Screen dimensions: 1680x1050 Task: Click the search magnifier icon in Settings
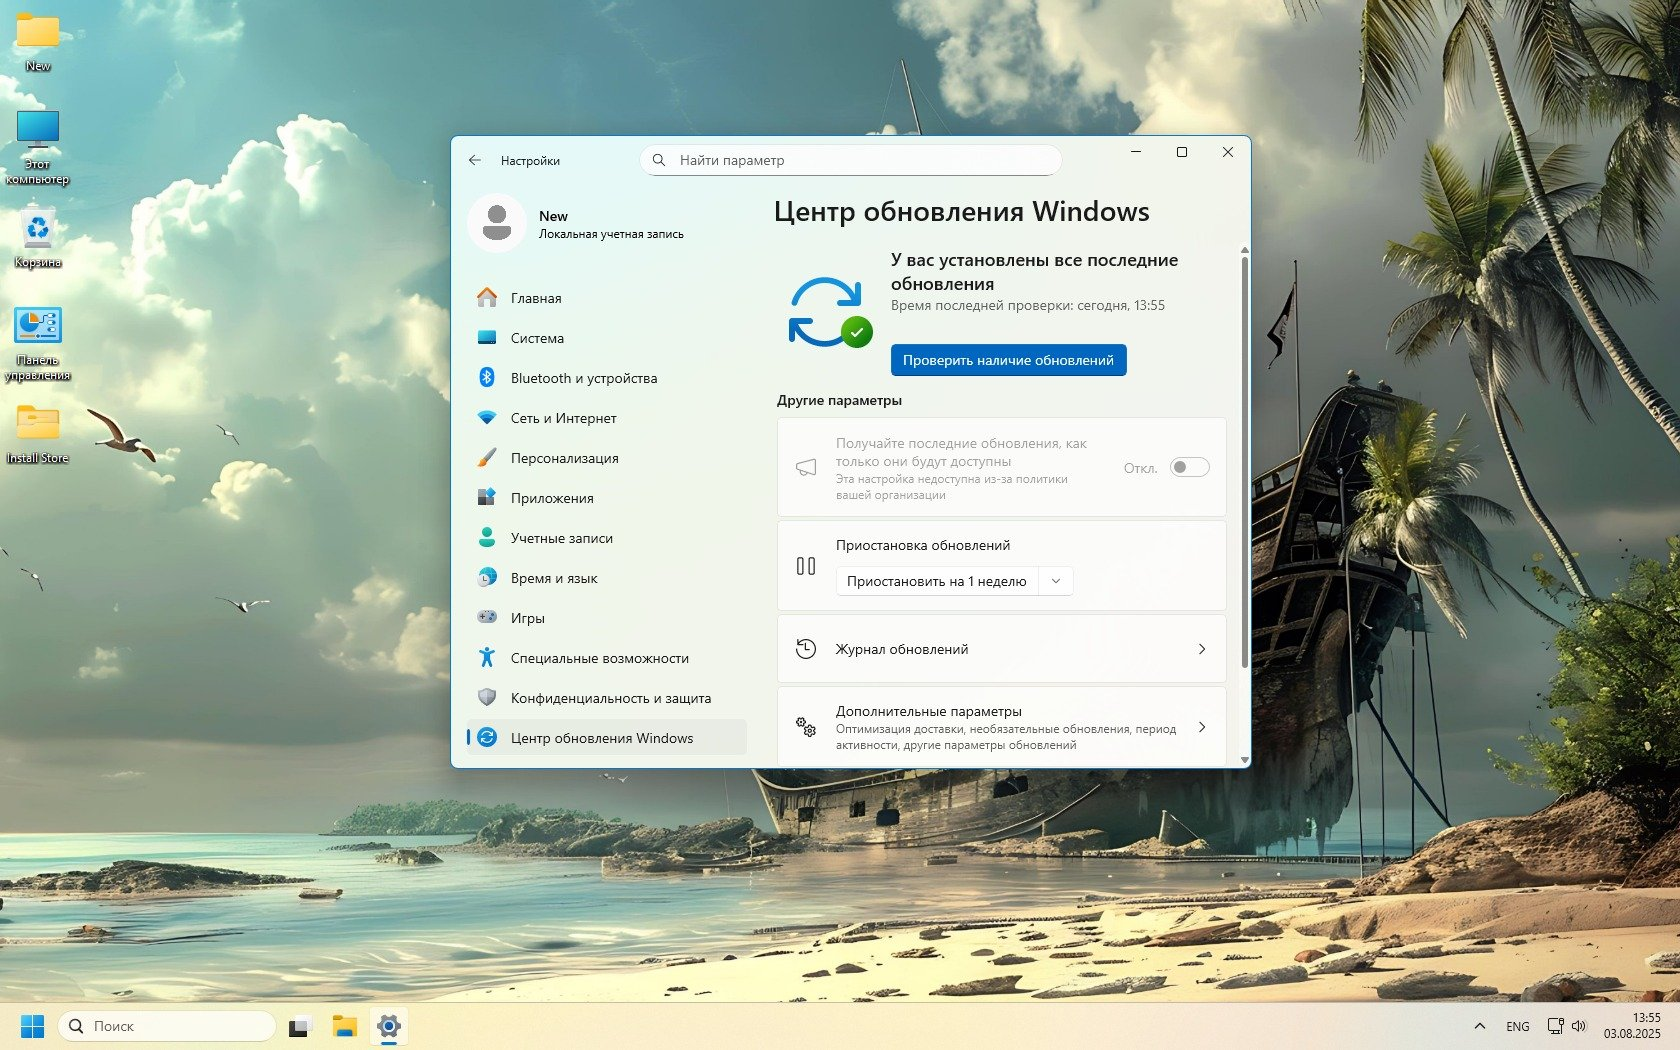click(659, 160)
